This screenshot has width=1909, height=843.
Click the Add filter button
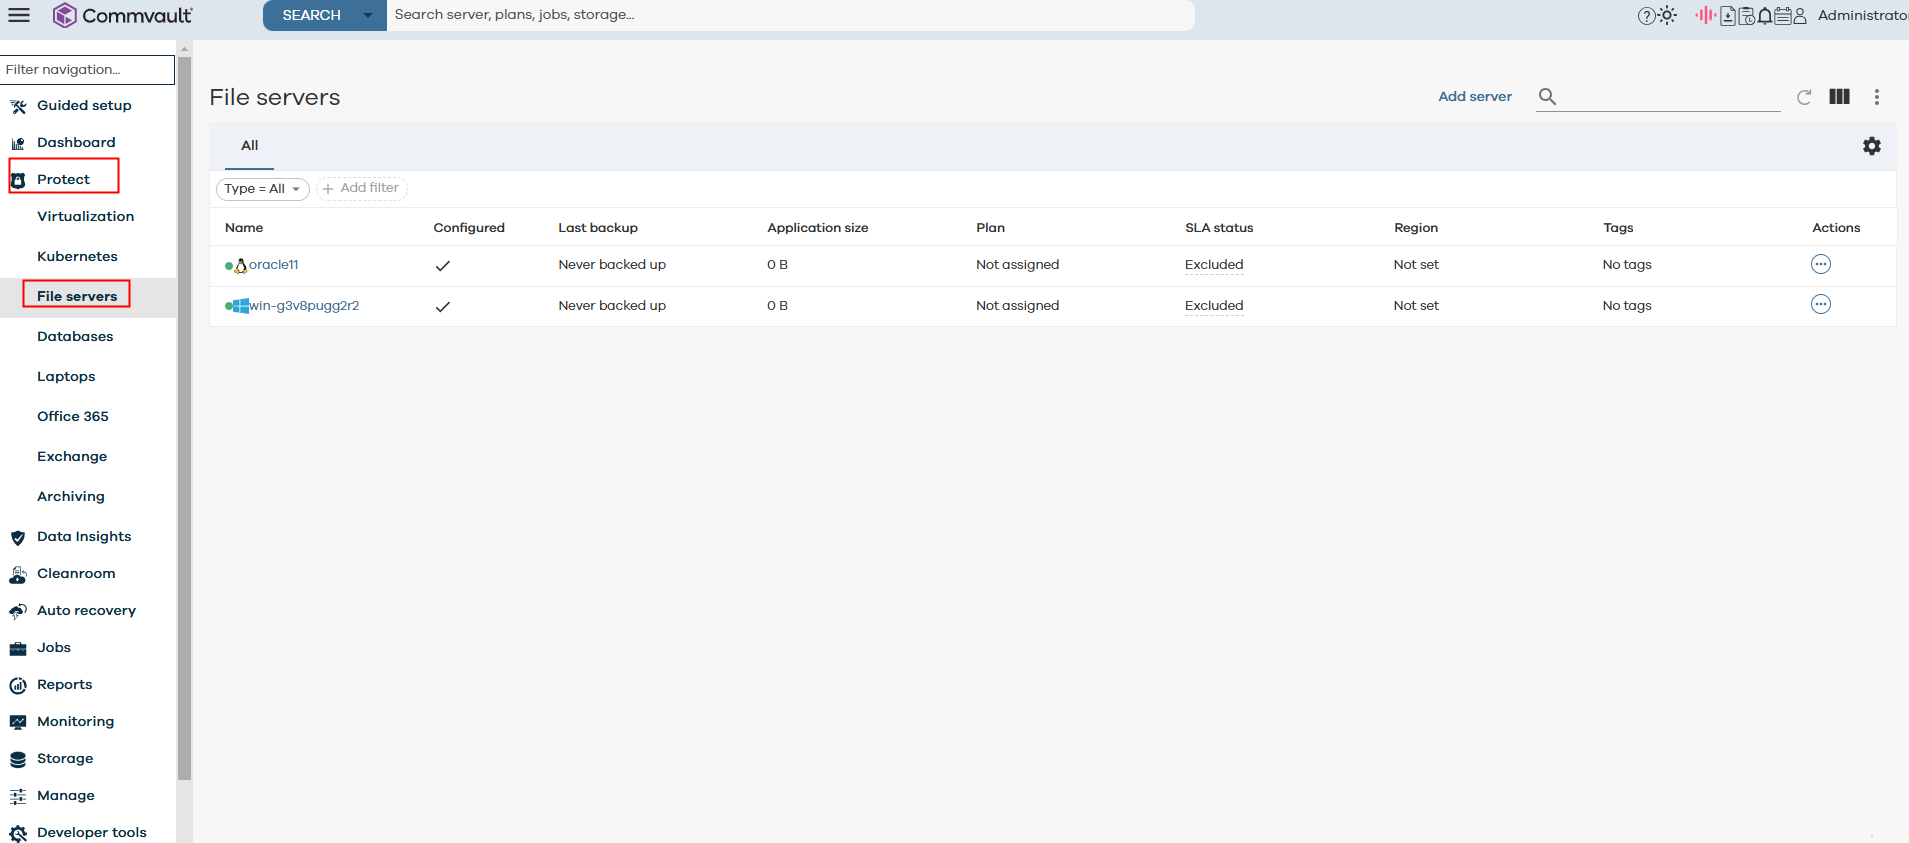[x=361, y=188]
